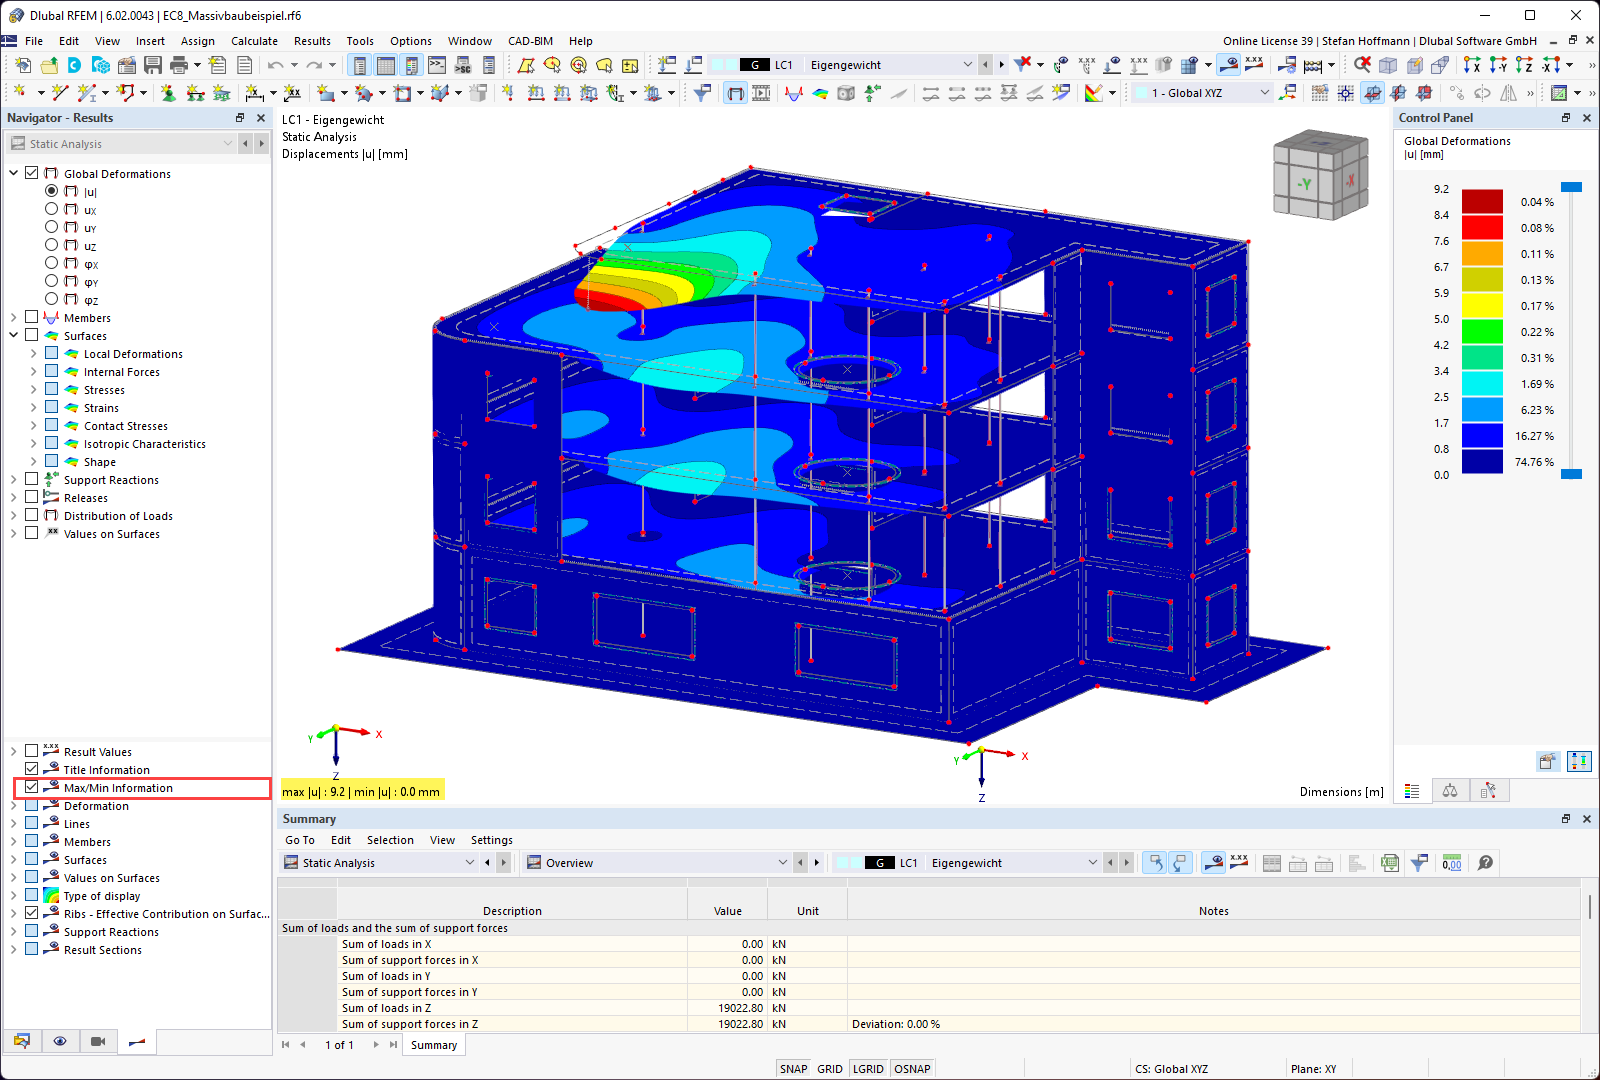Click the Control Panel filter tab icon
Viewport: 1600px width, 1080px height.
(x=1488, y=791)
